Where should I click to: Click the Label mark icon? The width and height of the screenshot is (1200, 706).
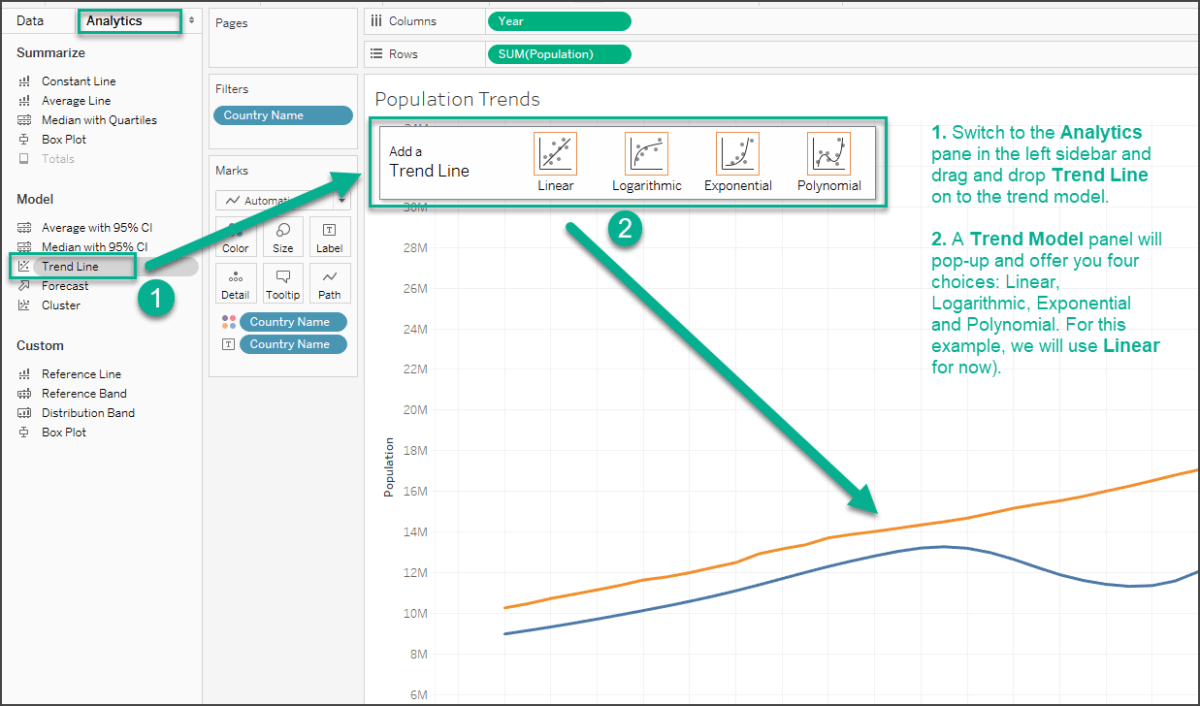(x=330, y=236)
